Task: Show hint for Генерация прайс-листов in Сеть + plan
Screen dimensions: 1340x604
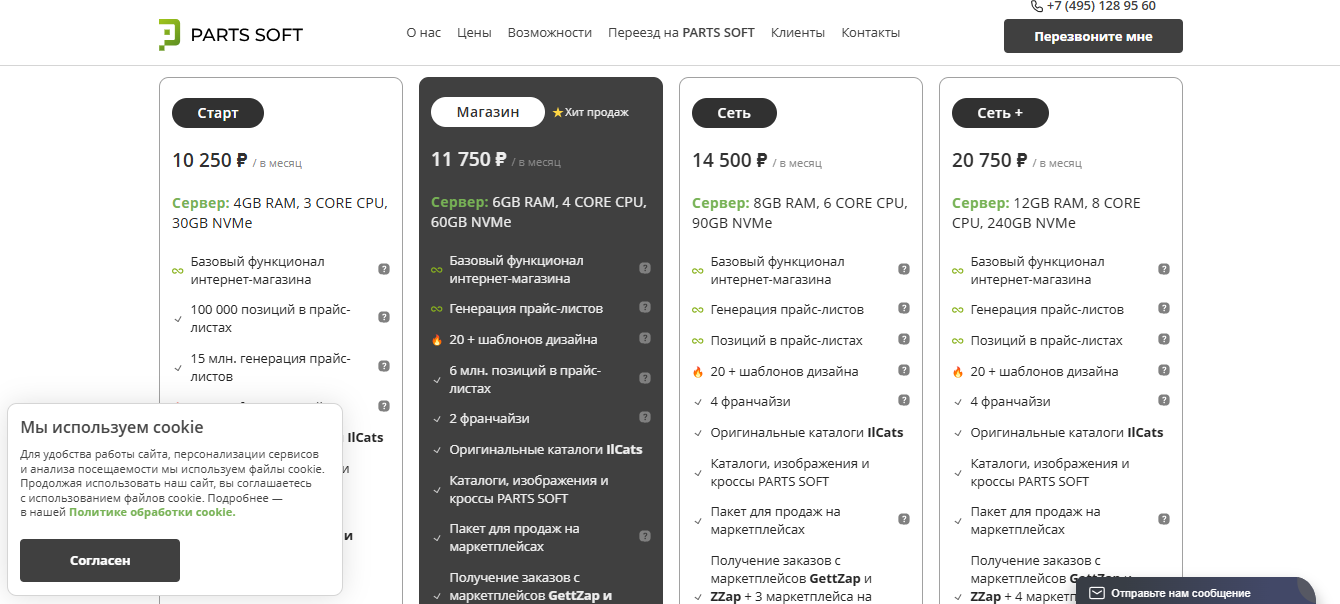Action: (x=1164, y=308)
